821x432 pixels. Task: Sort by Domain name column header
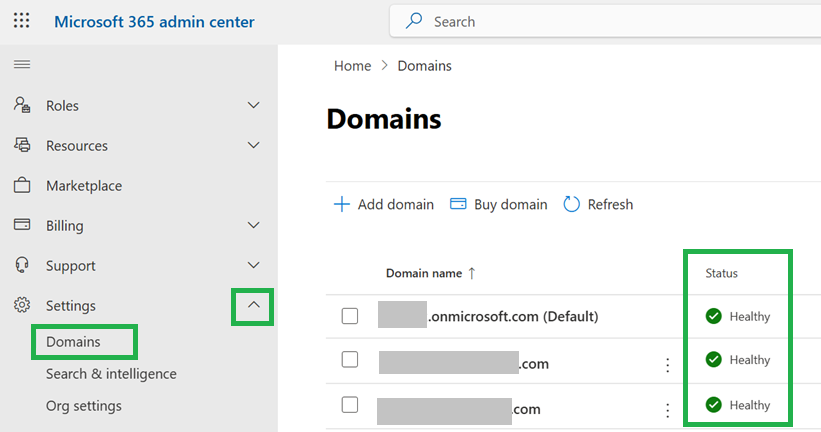(424, 273)
